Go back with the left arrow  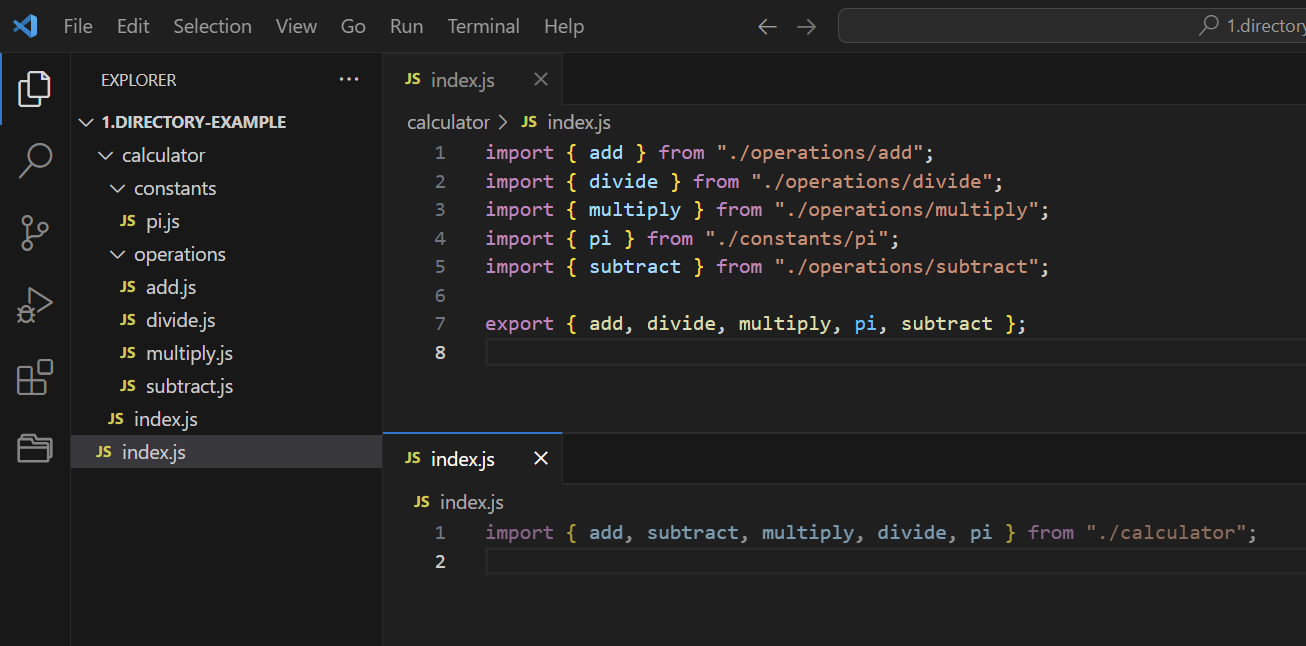pyautogui.click(x=767, y=27)
